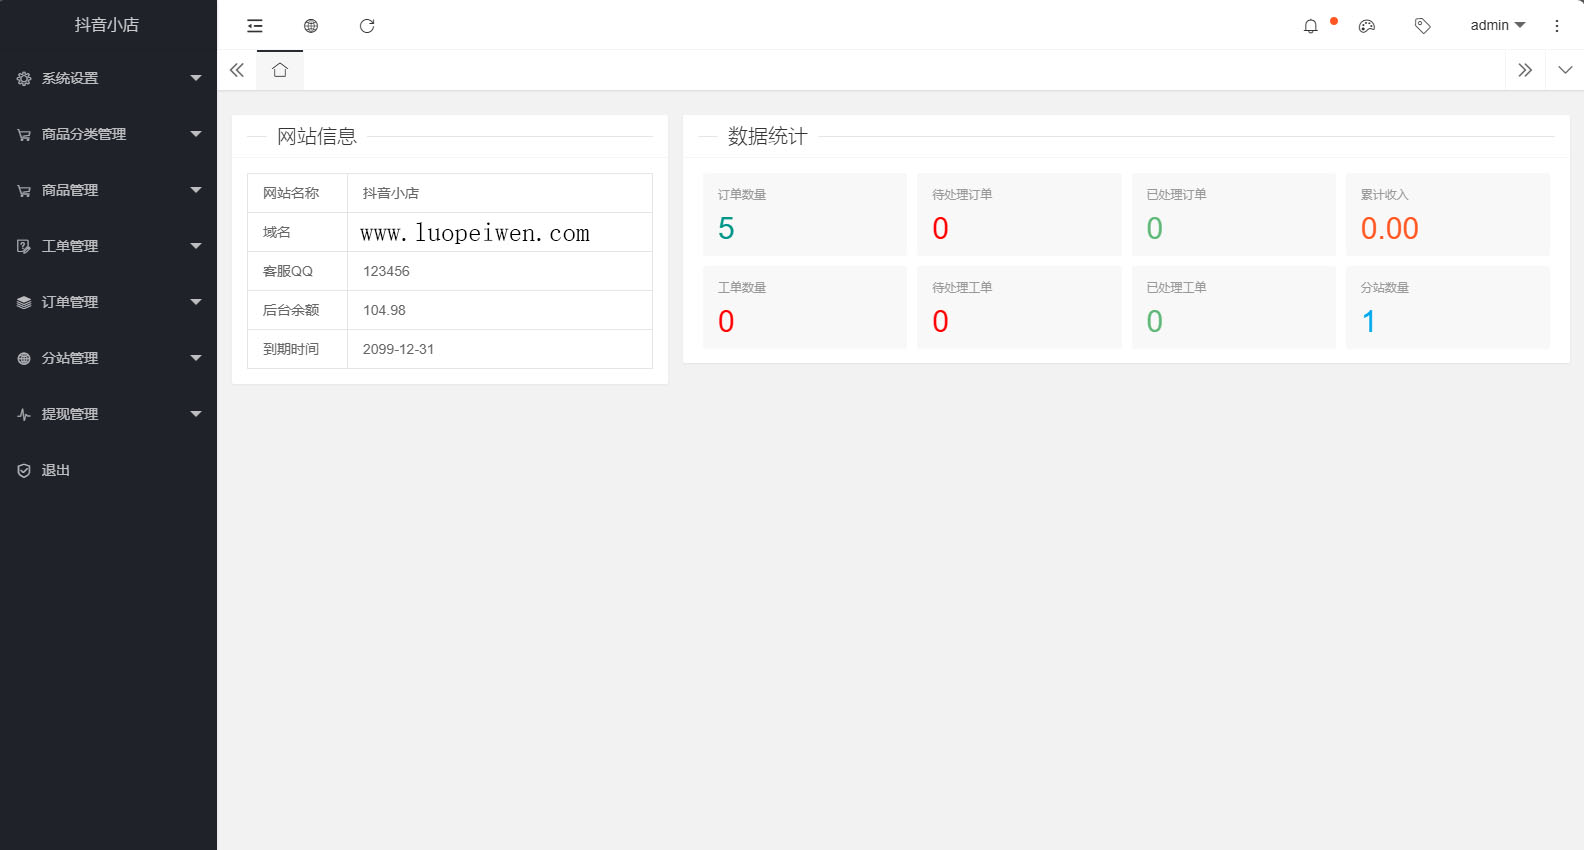1584x850 pixels.
Task: Click the 抖音小店 logo title
Action: coord(107,25)
